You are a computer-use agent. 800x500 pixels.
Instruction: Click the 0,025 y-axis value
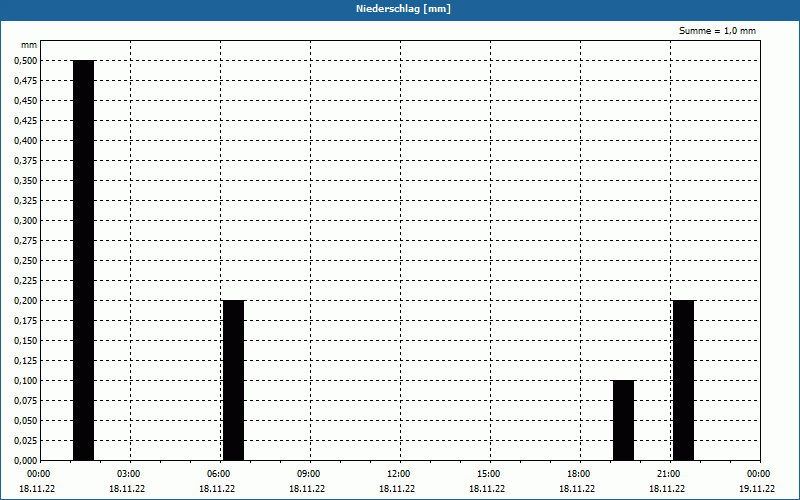tap(26, 440)
